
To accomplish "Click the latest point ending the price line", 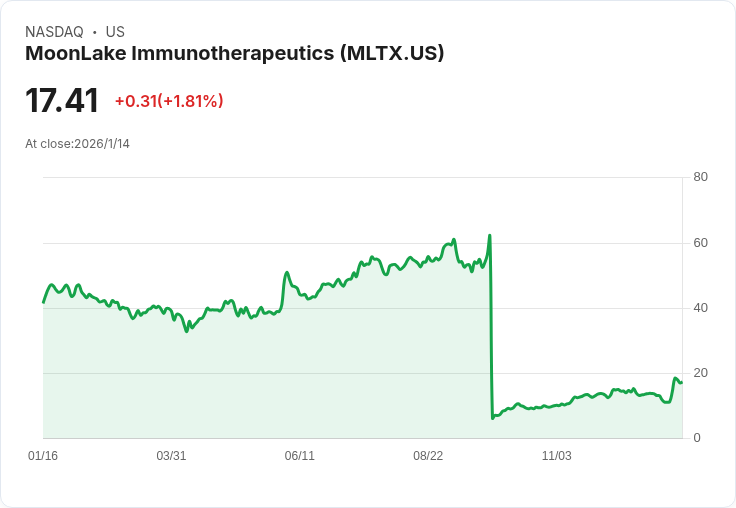I will click(x=681, y=382).
